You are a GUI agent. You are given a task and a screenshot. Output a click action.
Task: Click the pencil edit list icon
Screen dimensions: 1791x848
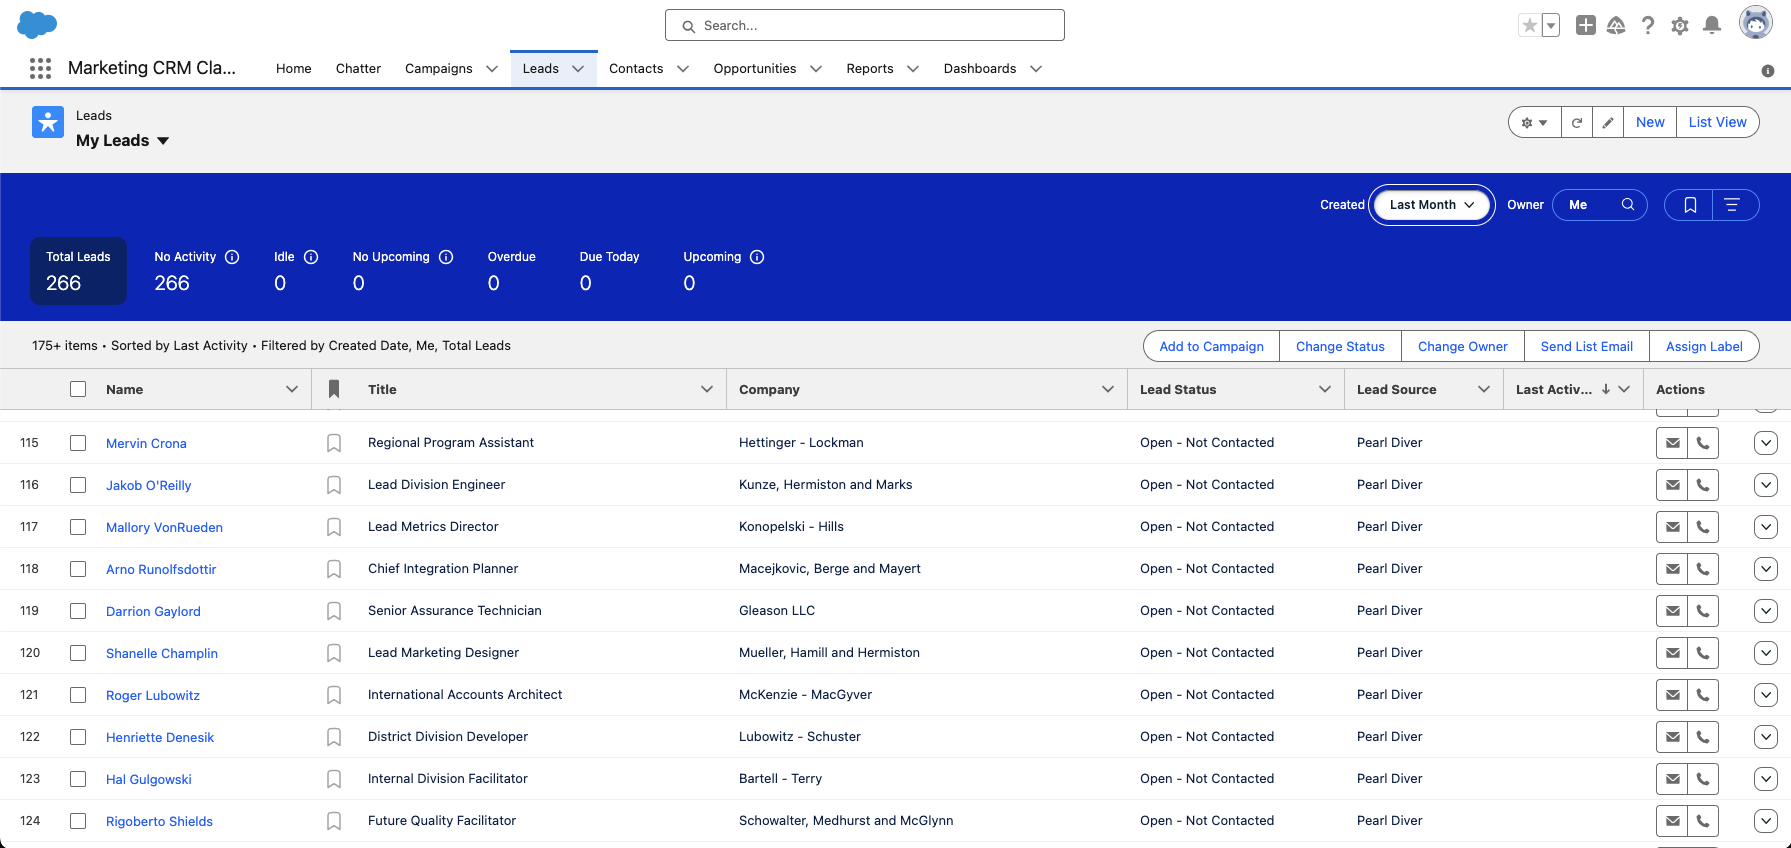tap(1608, 122)
